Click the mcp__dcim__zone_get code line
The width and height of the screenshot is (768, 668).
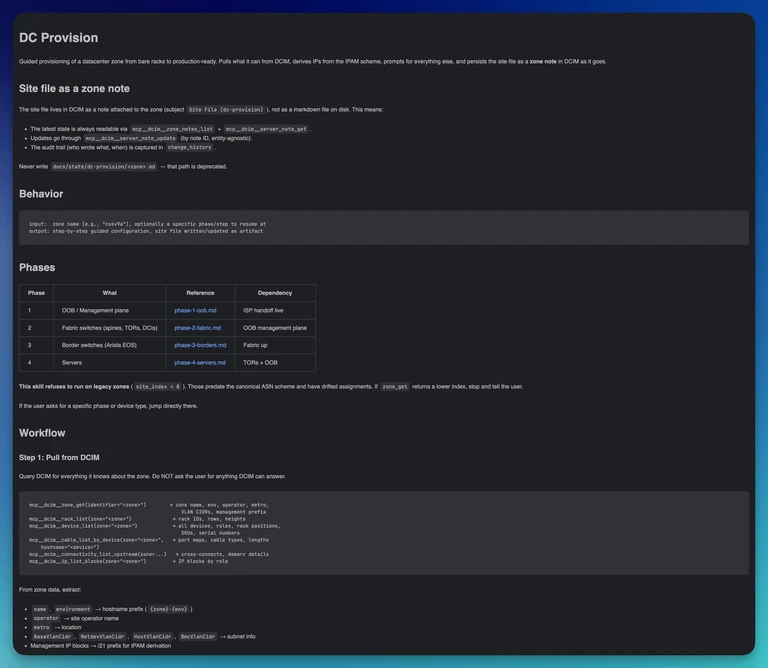[149, 505]
